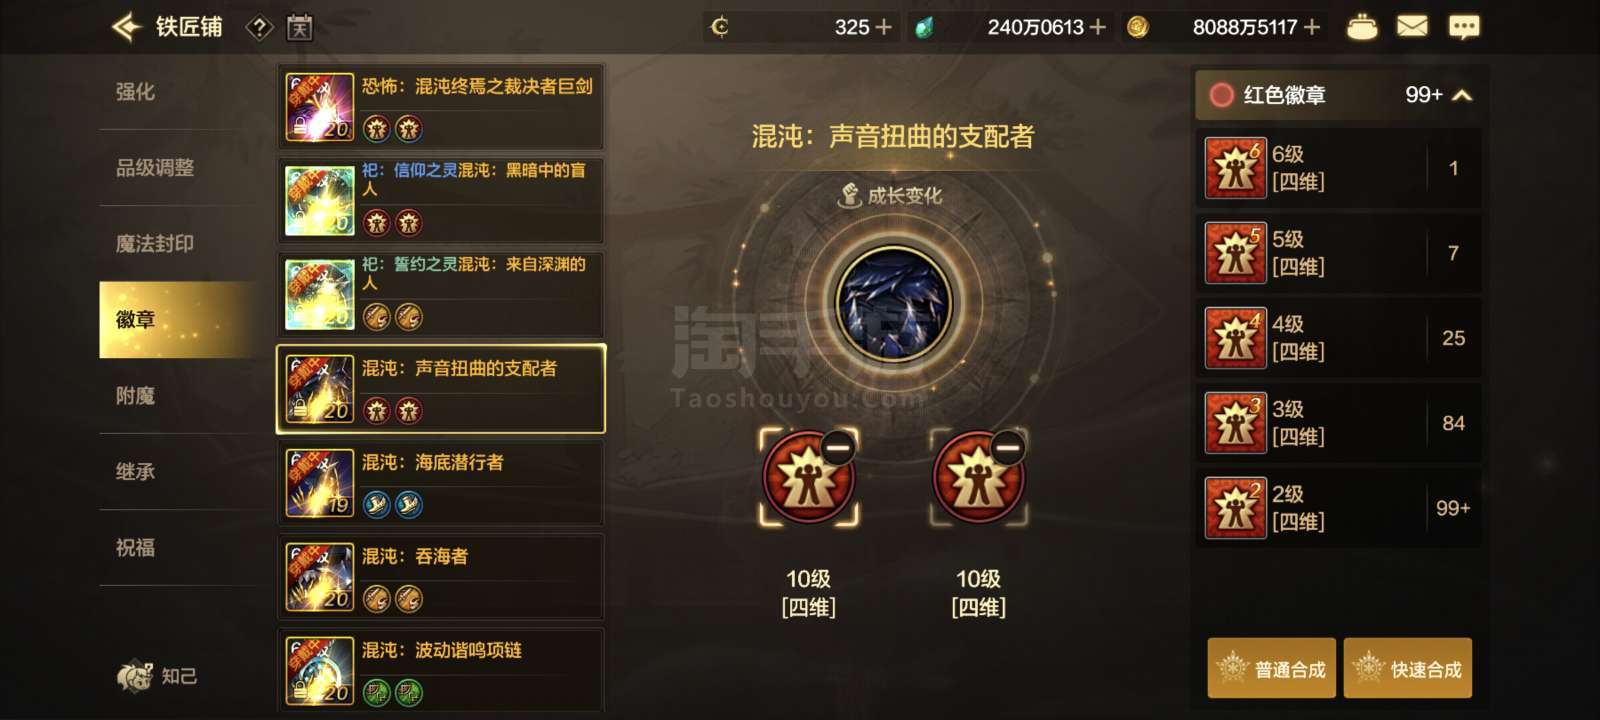The image size is (1600, 720).
Task: Collapse the 红色徽章 emblem list
Action: (x=1462, y=95)
